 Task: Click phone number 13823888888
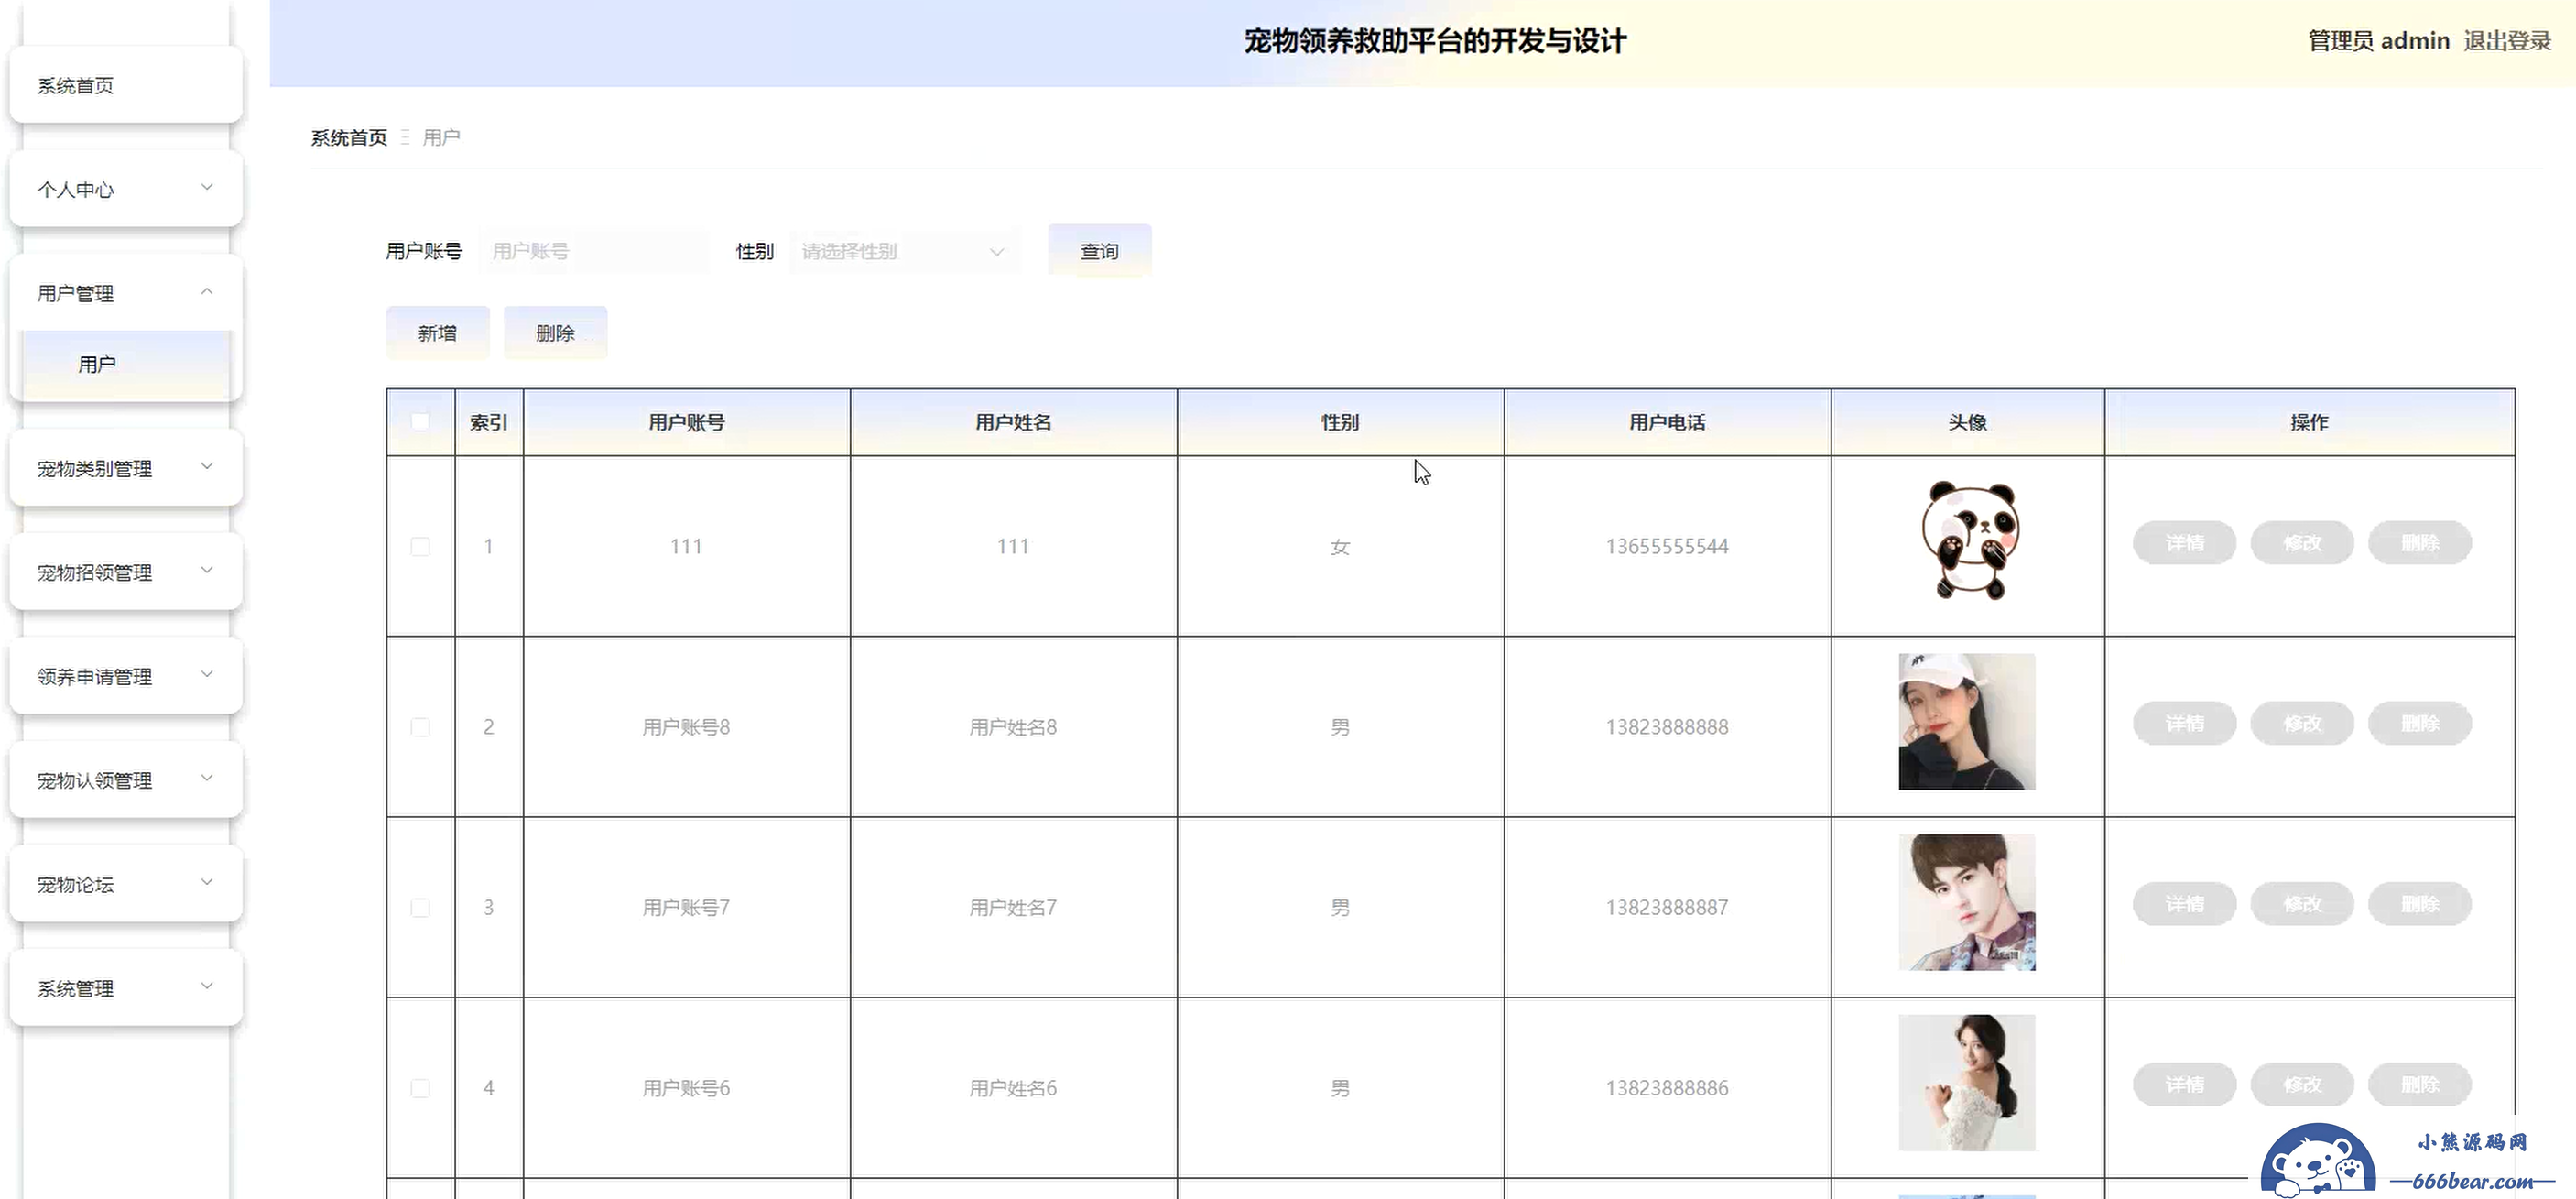[1667, 727]
